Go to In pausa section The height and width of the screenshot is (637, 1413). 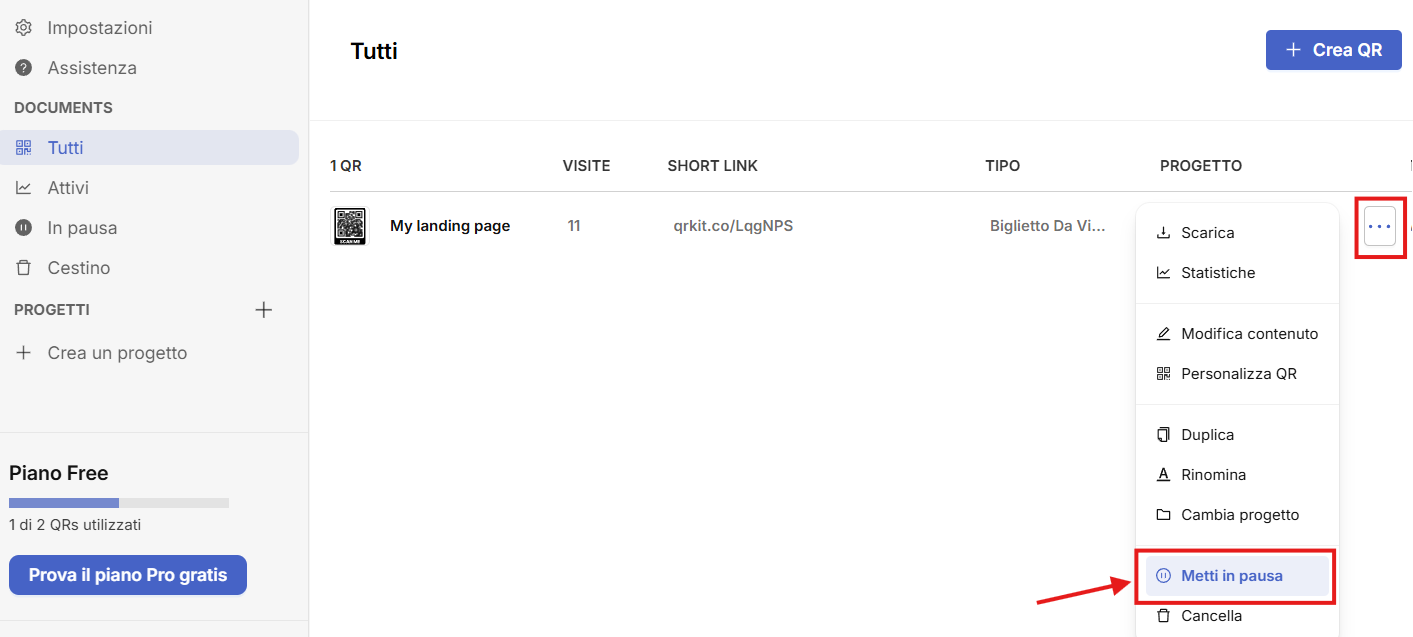82,228
